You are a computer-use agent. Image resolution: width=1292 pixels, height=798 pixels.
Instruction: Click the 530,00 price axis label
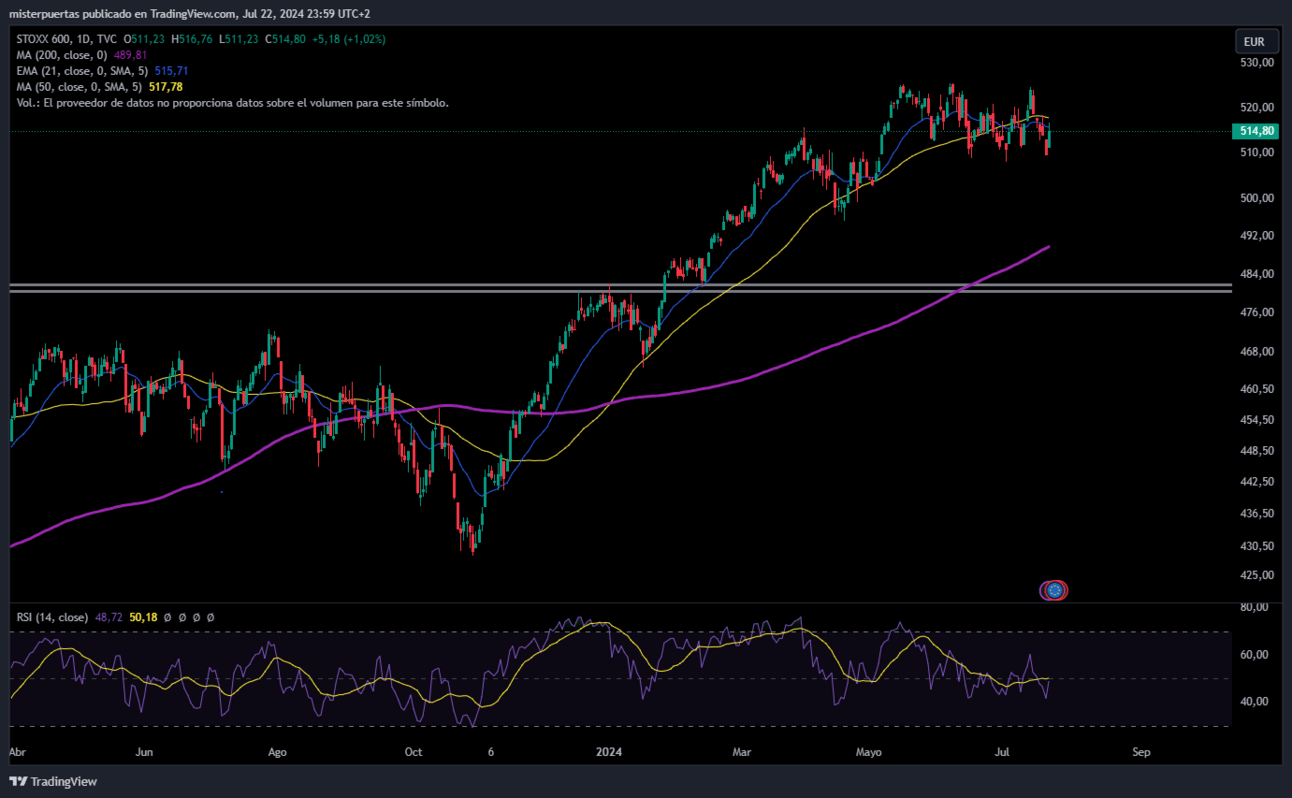1257,62
